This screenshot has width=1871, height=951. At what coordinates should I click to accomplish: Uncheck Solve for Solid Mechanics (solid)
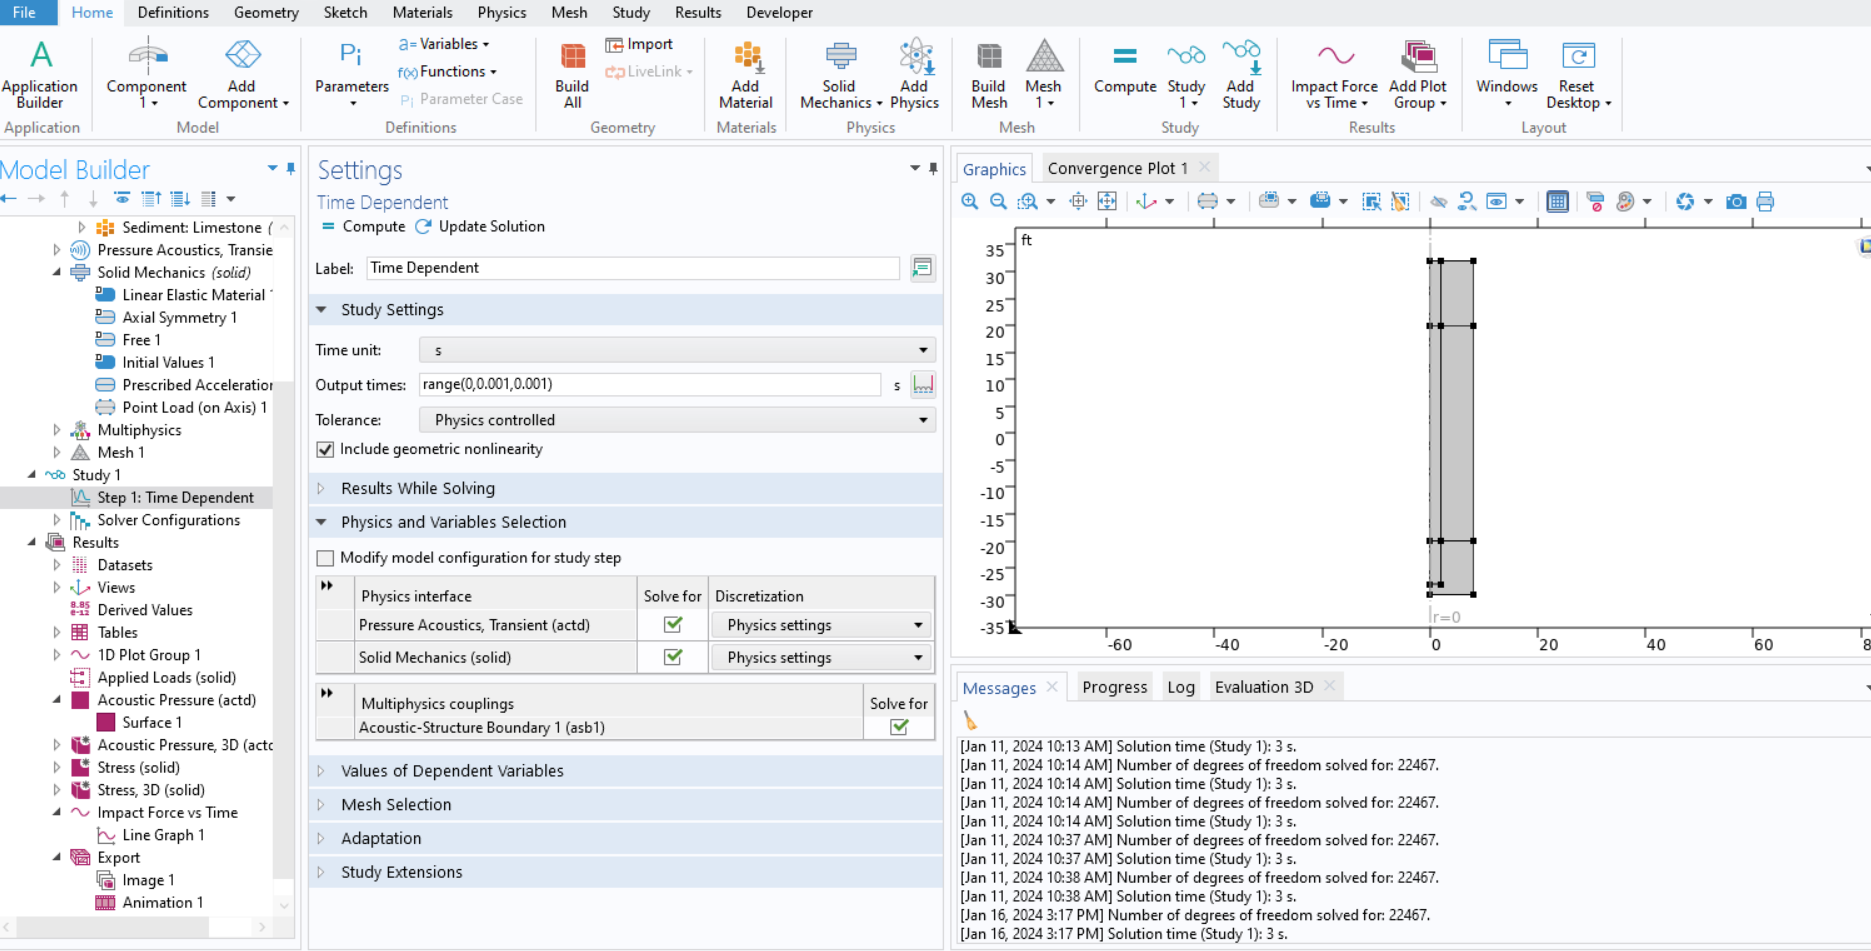click(673, 657)
